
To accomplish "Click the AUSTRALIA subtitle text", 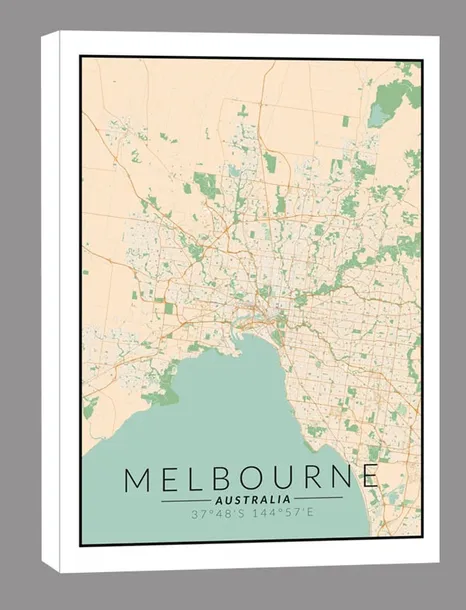I will click(253, 500).
